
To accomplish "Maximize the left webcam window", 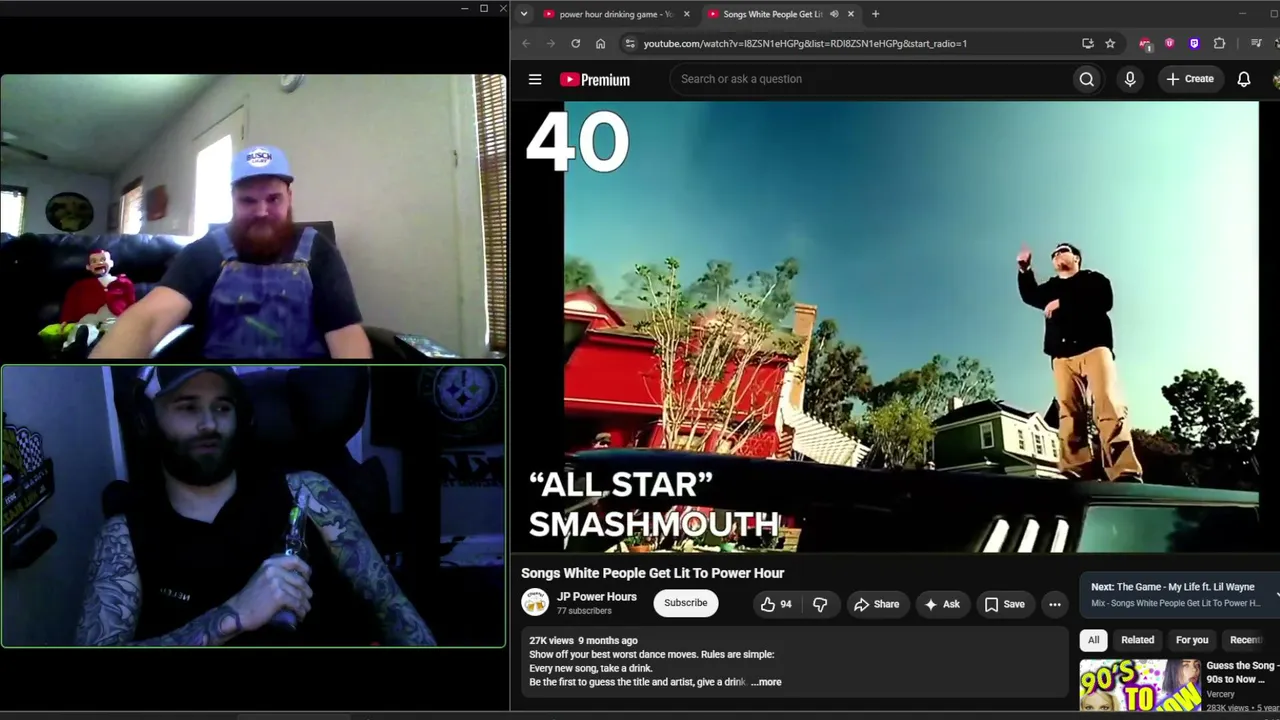I will 484,8.
